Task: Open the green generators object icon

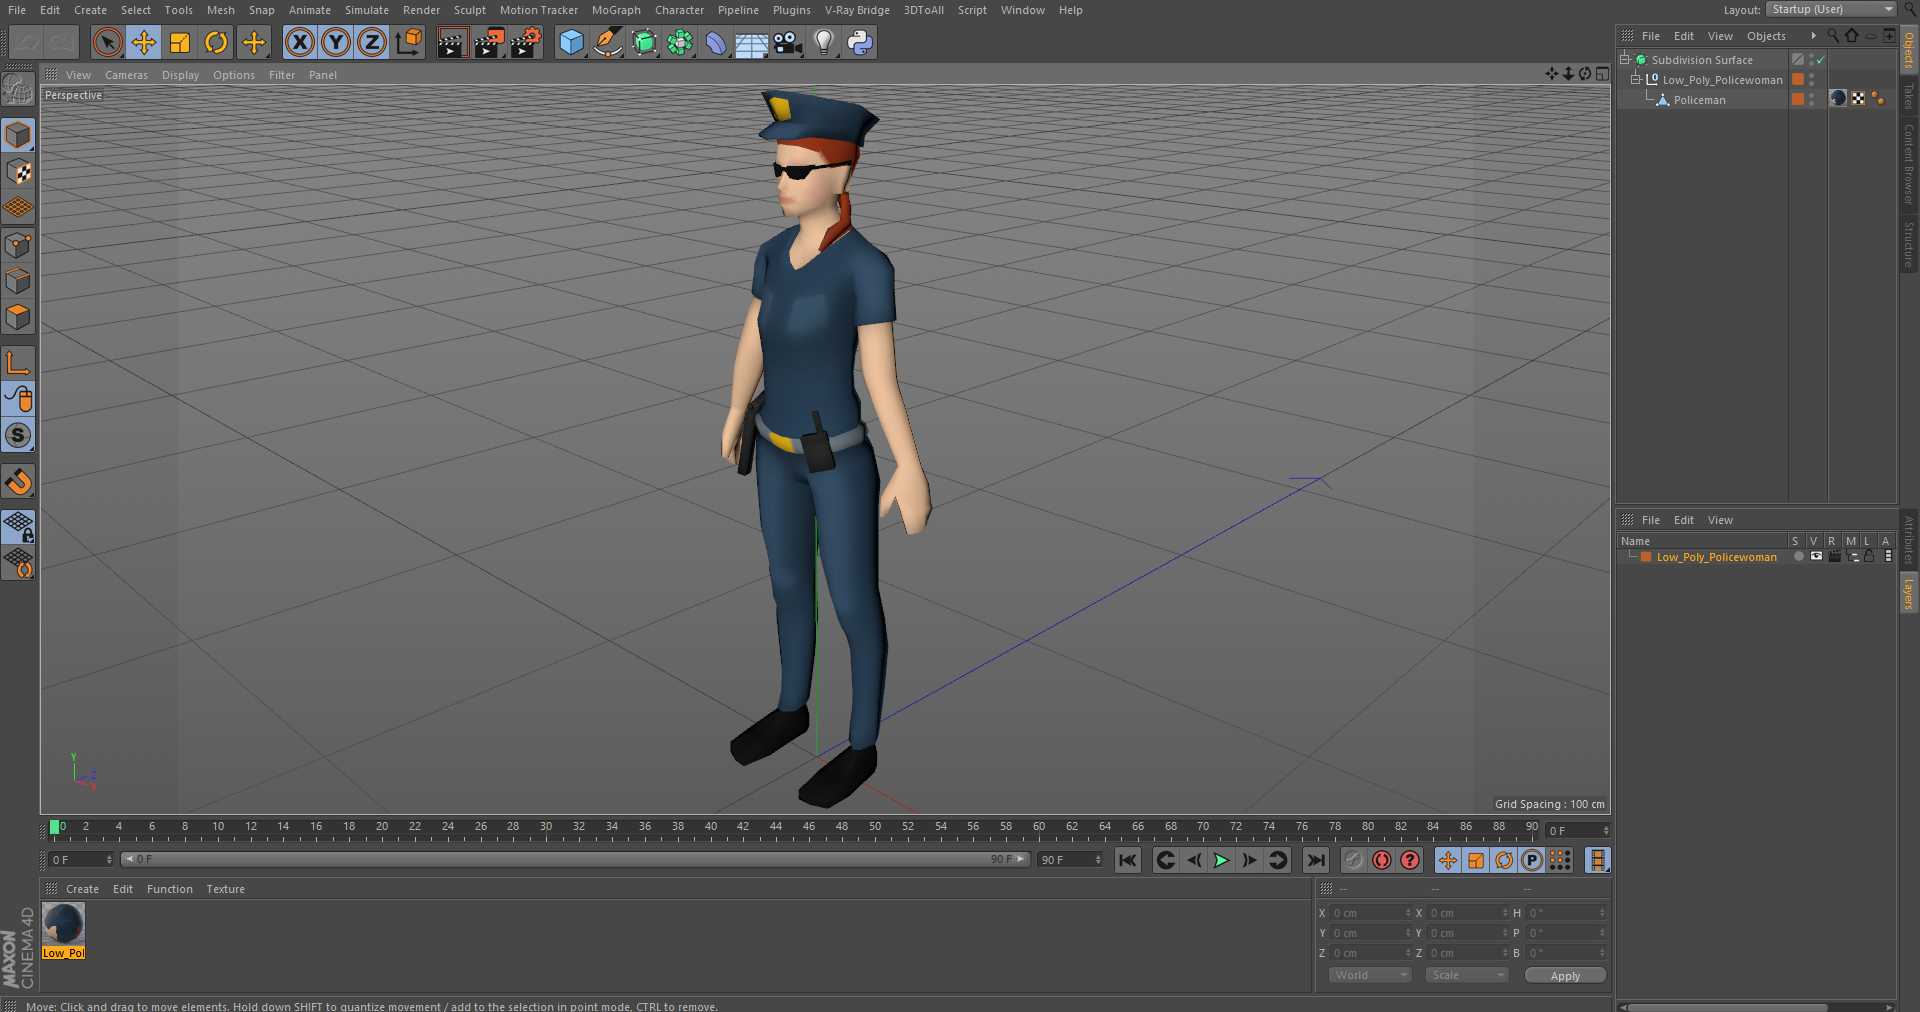Action: [x=644, y=43]
